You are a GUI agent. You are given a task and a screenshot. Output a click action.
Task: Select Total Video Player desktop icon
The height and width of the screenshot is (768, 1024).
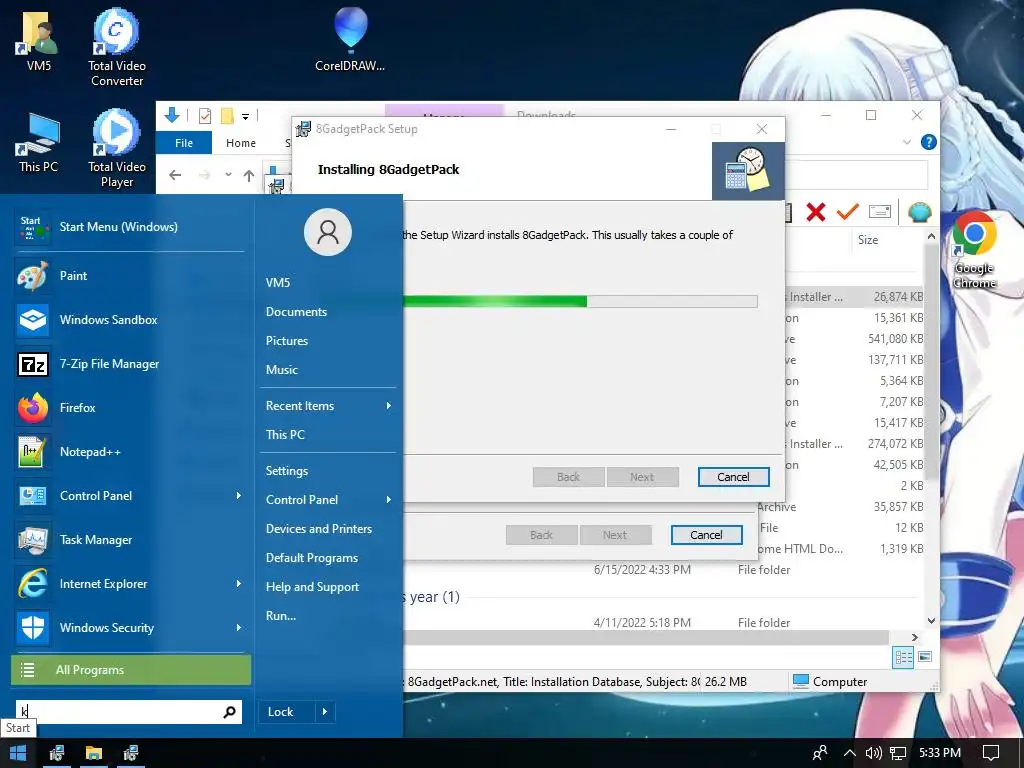[117, 149]
